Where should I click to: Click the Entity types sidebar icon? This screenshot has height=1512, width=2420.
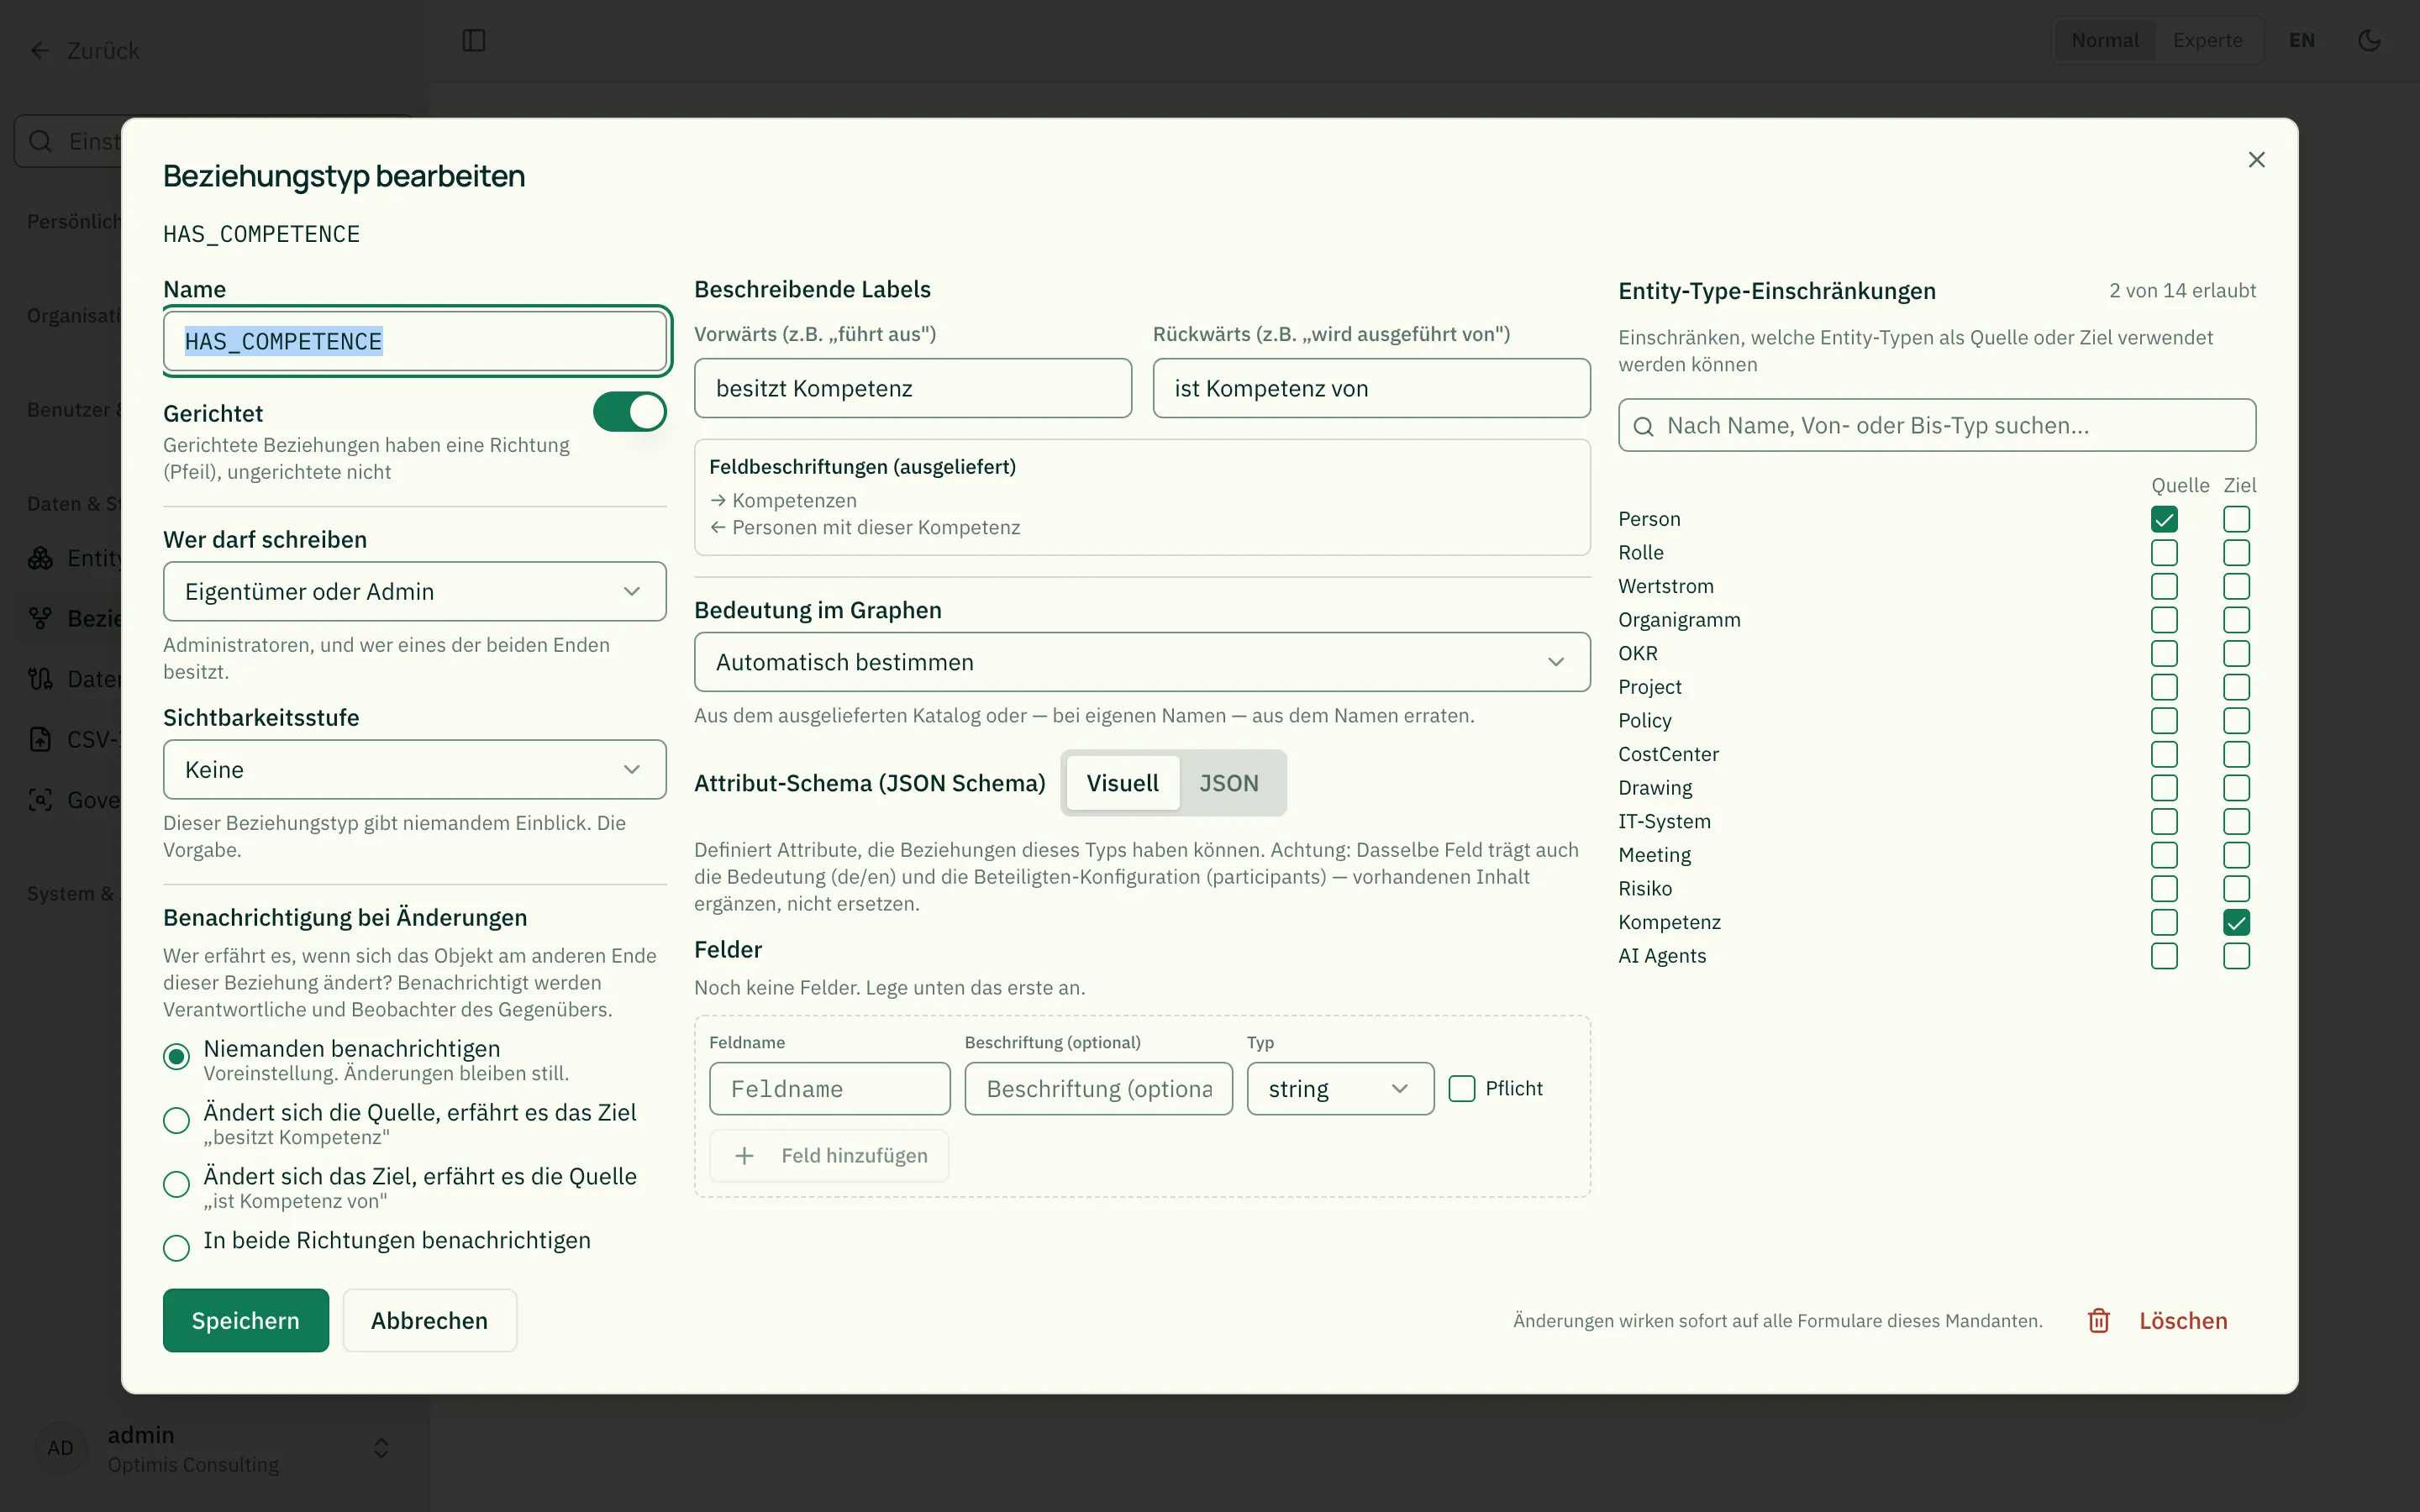tap(40, 558)
